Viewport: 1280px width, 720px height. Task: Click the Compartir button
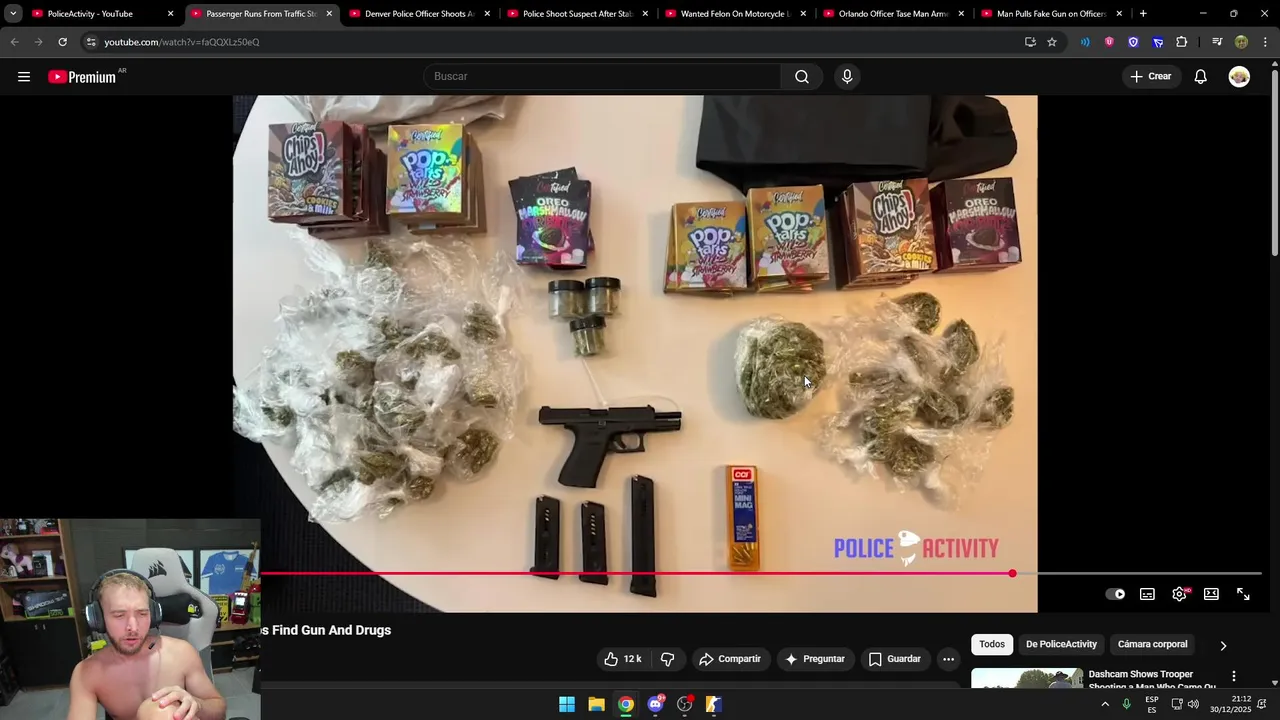[x=730, y=659]
